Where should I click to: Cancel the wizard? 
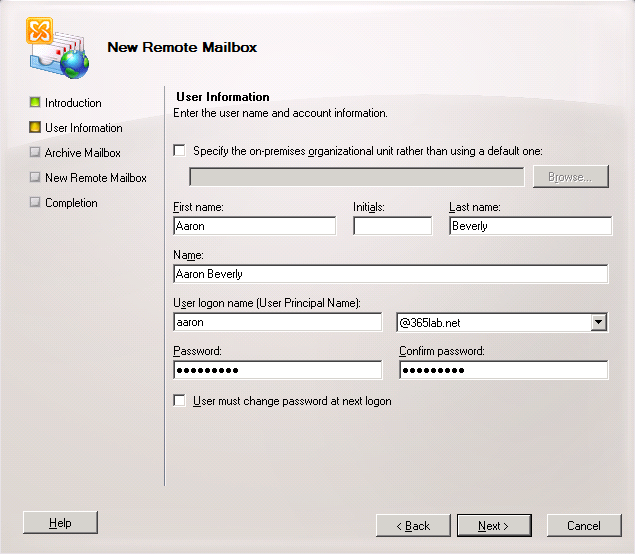click(x=584, y=526)
